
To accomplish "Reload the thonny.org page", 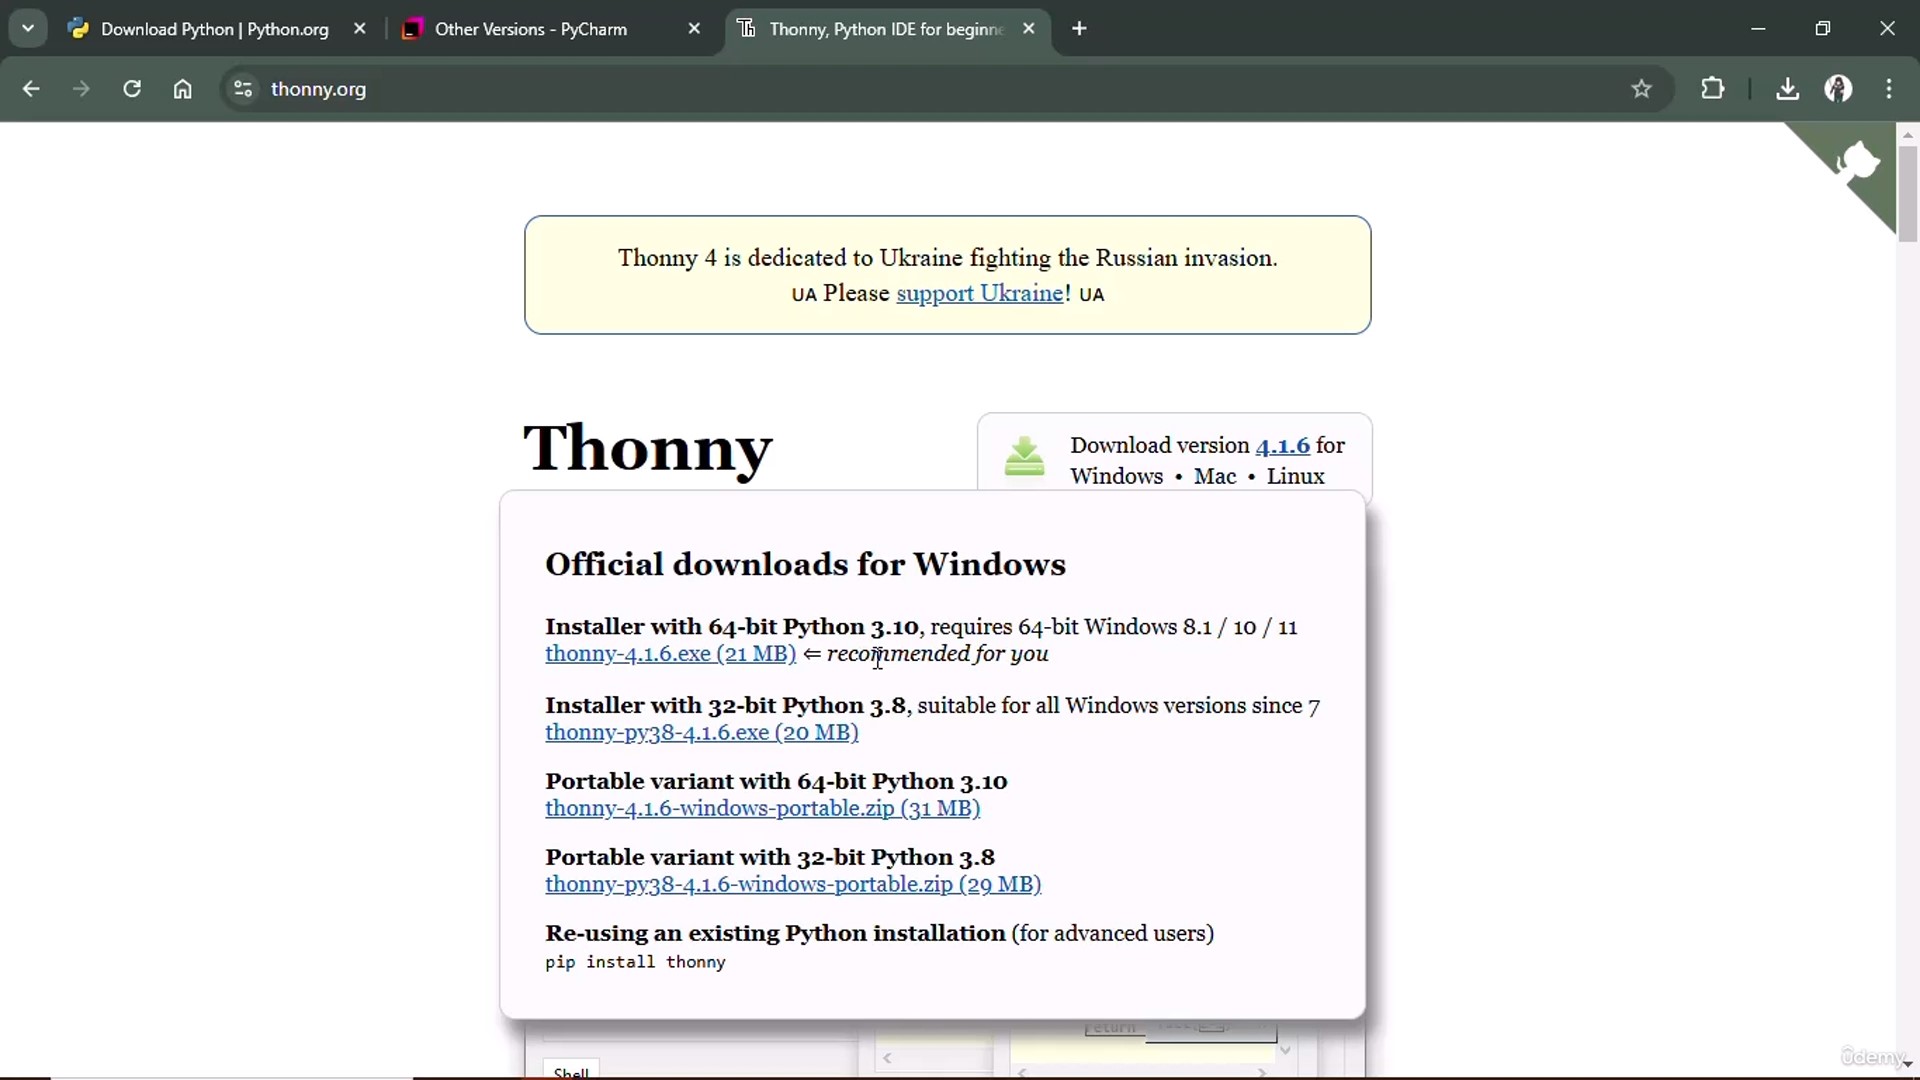I will click(x=132, y=89).
